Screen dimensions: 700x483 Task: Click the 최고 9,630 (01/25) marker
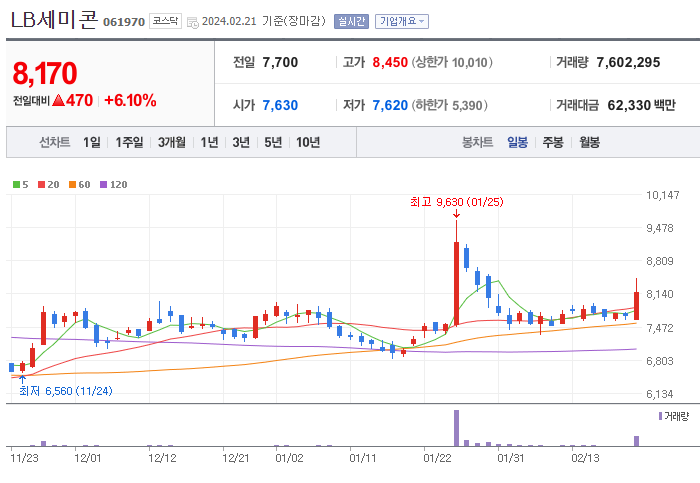[457, 202]
